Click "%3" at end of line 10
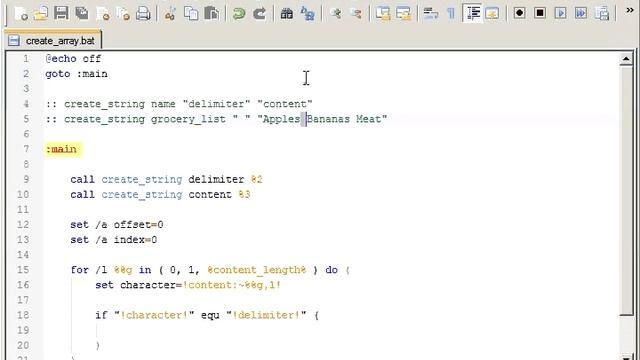Image resolution: width=640 pixels, height=360 pixels. click(x=244, y=194)
